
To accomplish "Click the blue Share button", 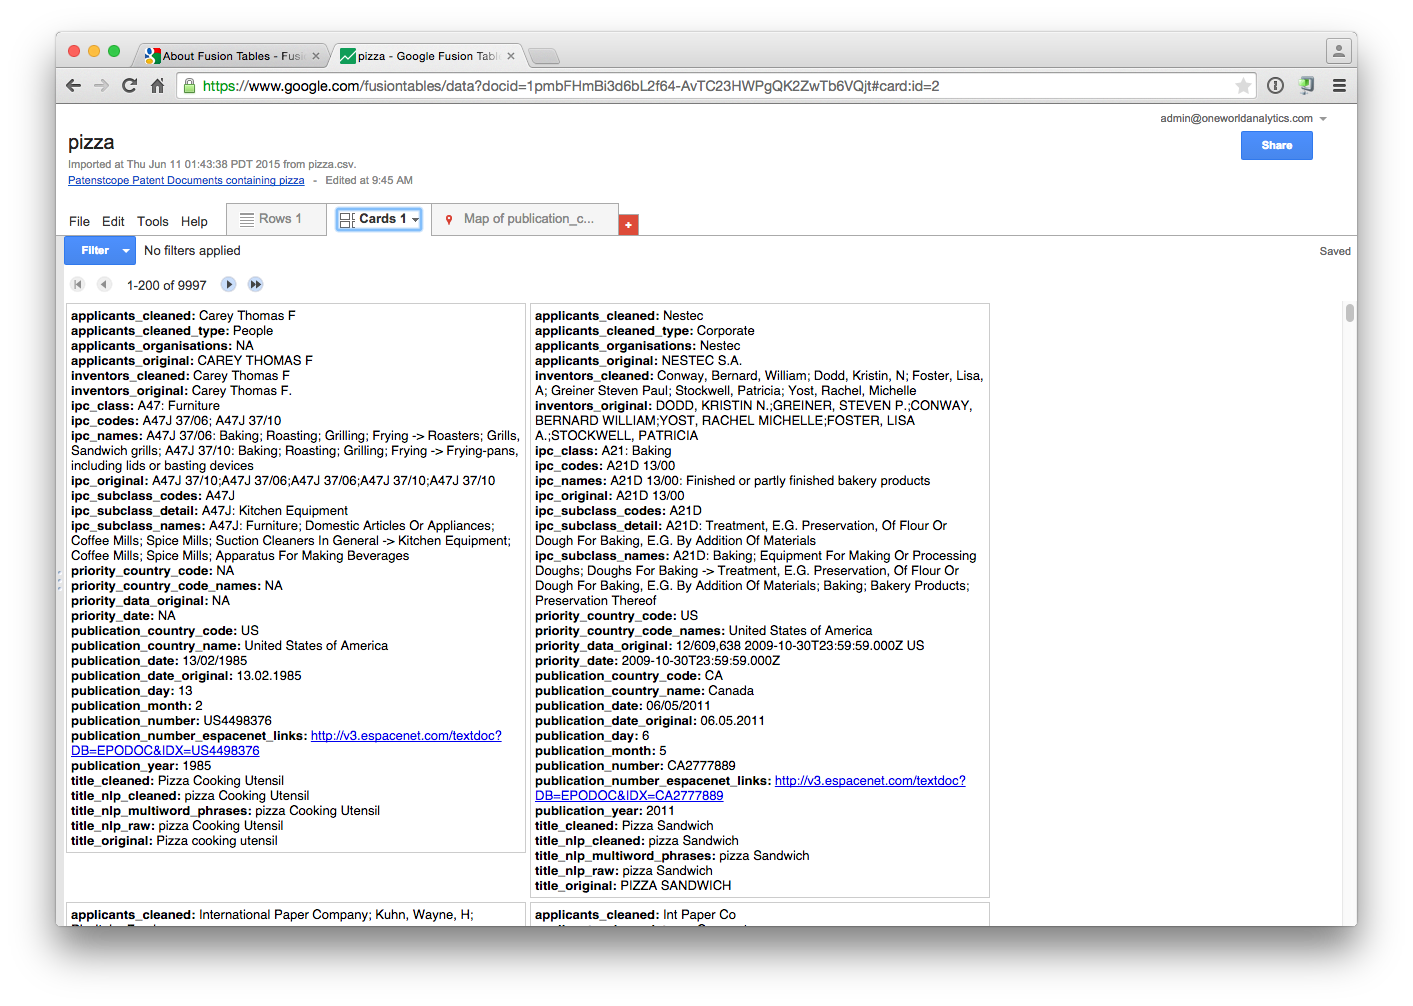I will coord(1276,146).
